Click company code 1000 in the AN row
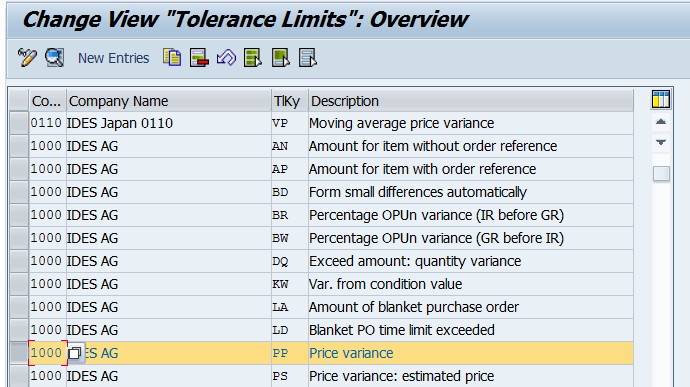Viewport: 690px width, 387px height. click(46, 146)
